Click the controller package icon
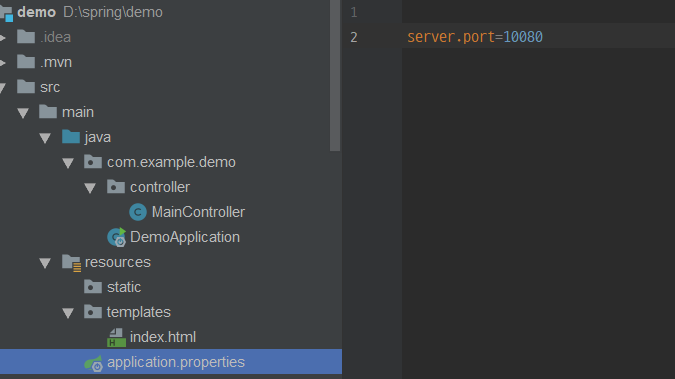Viewport: 675px width, 379px height. click(x=116, y=187)
